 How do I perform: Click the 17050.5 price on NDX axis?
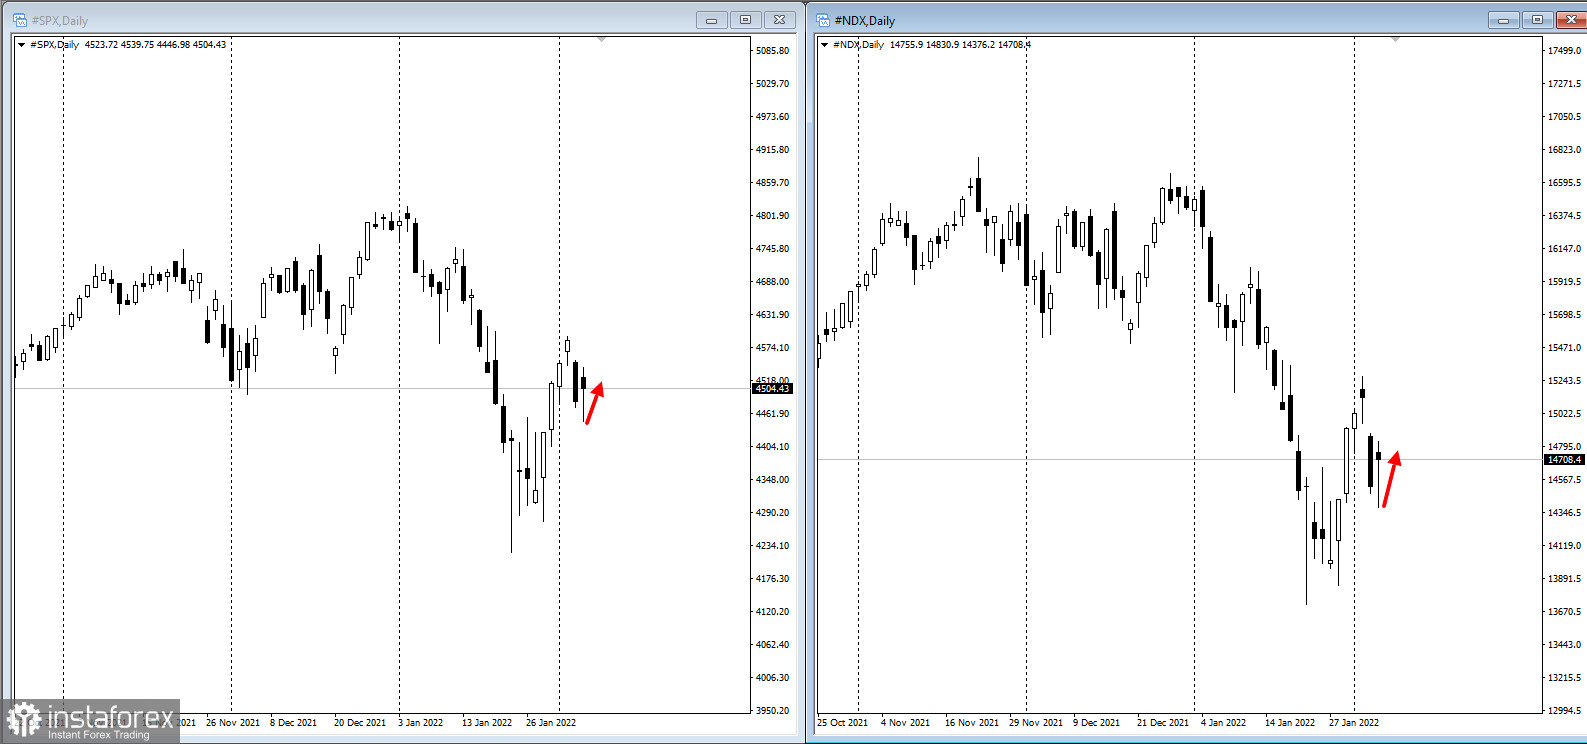(x=1564, y=117)
